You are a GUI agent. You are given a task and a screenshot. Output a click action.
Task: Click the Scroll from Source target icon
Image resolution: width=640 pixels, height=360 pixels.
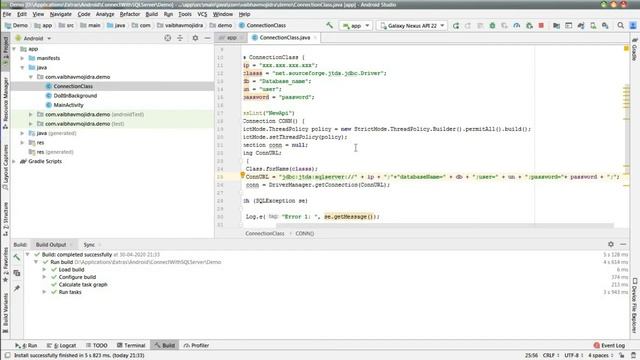(x=168, y=38)
